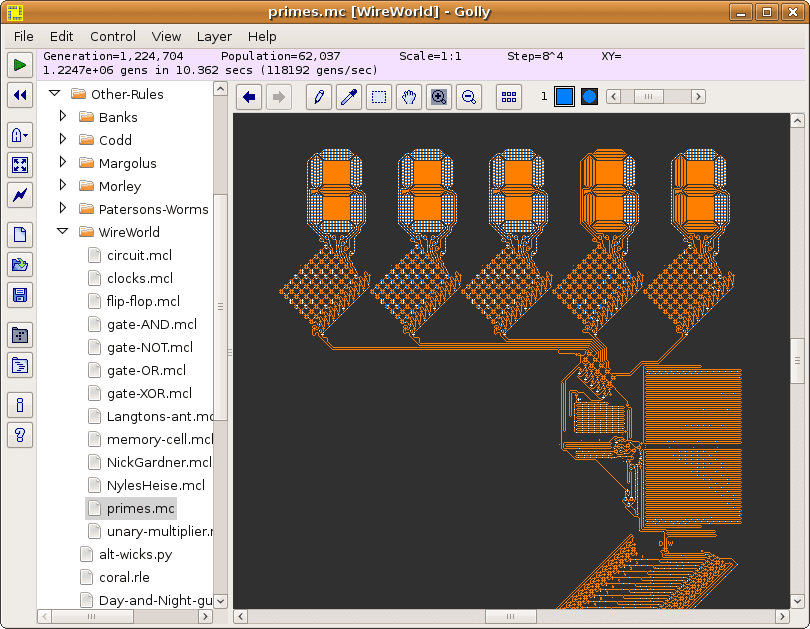Activate the rectangular selection tool

click(x=379, y=97)
